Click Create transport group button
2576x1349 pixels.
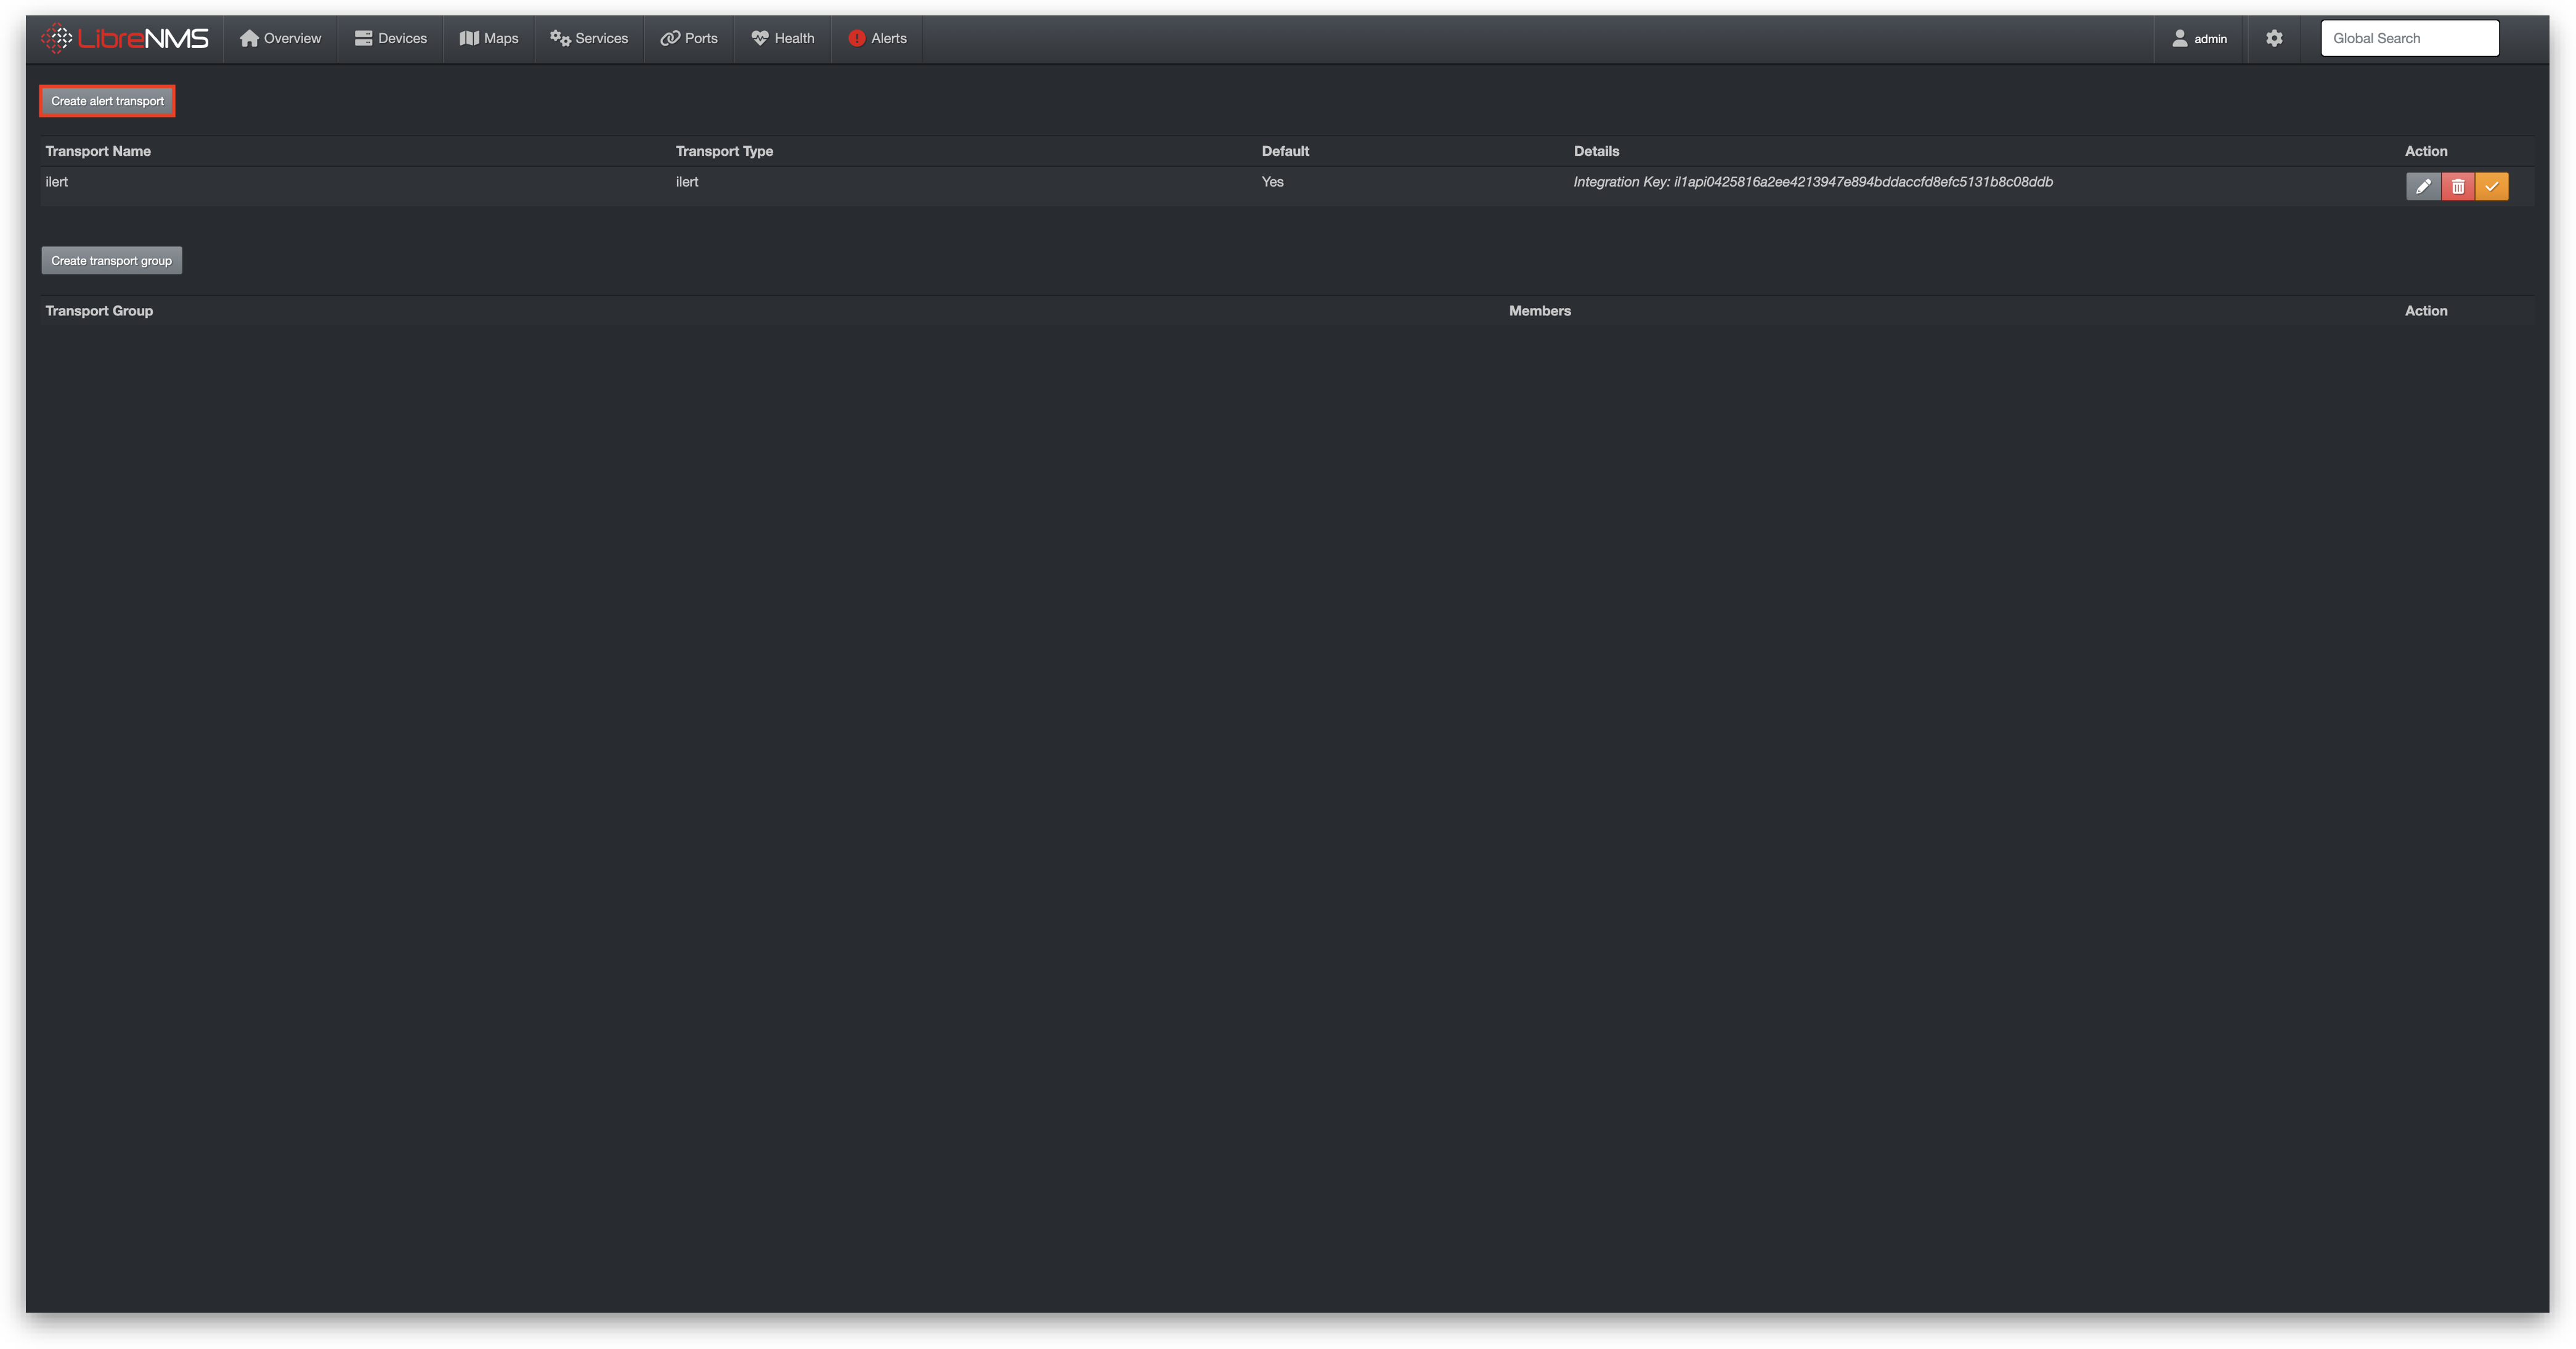[x=111, y=261]
